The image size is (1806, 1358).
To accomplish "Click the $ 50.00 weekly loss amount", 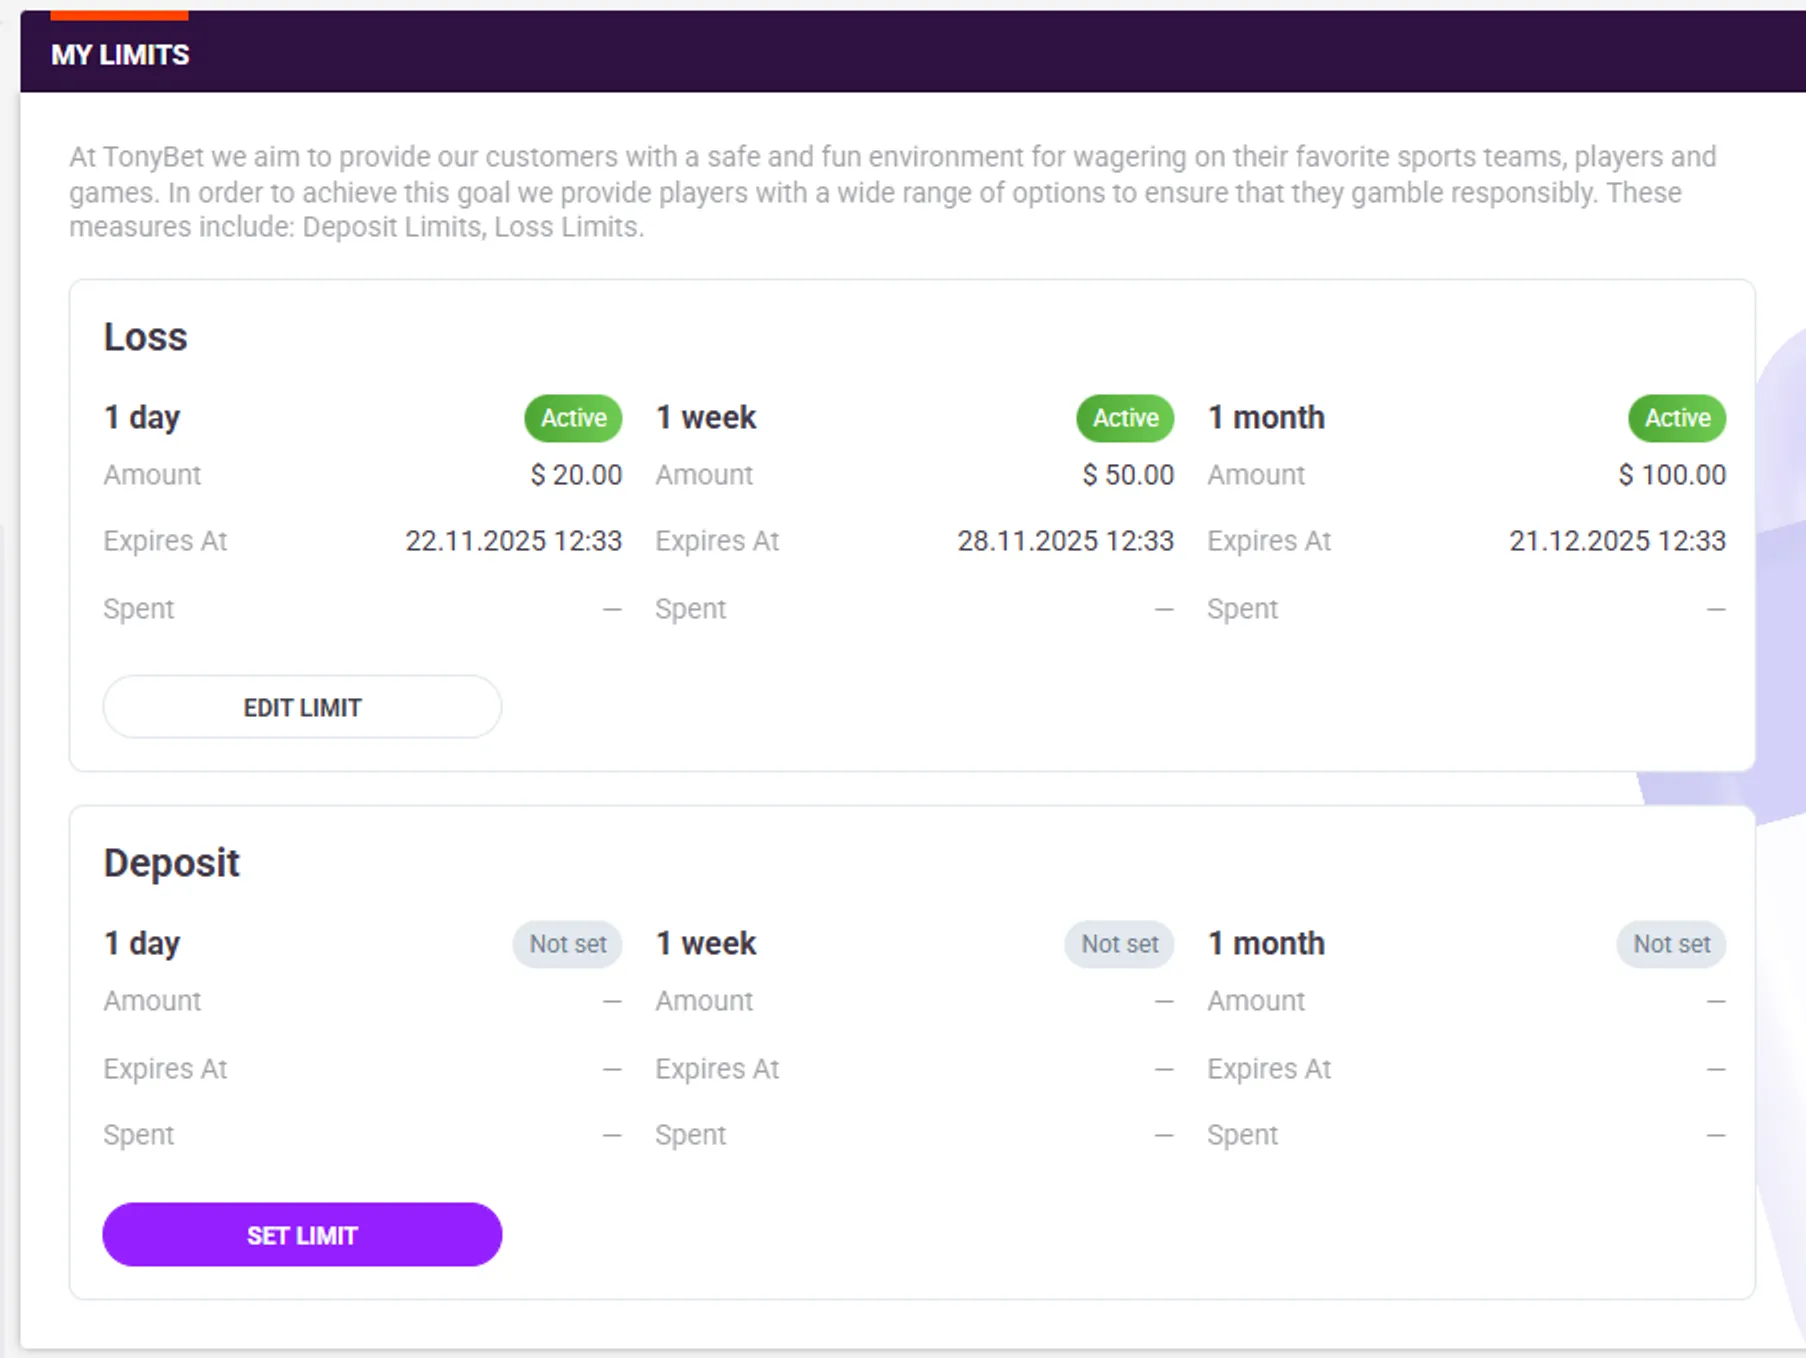I will coord(1128,475).
